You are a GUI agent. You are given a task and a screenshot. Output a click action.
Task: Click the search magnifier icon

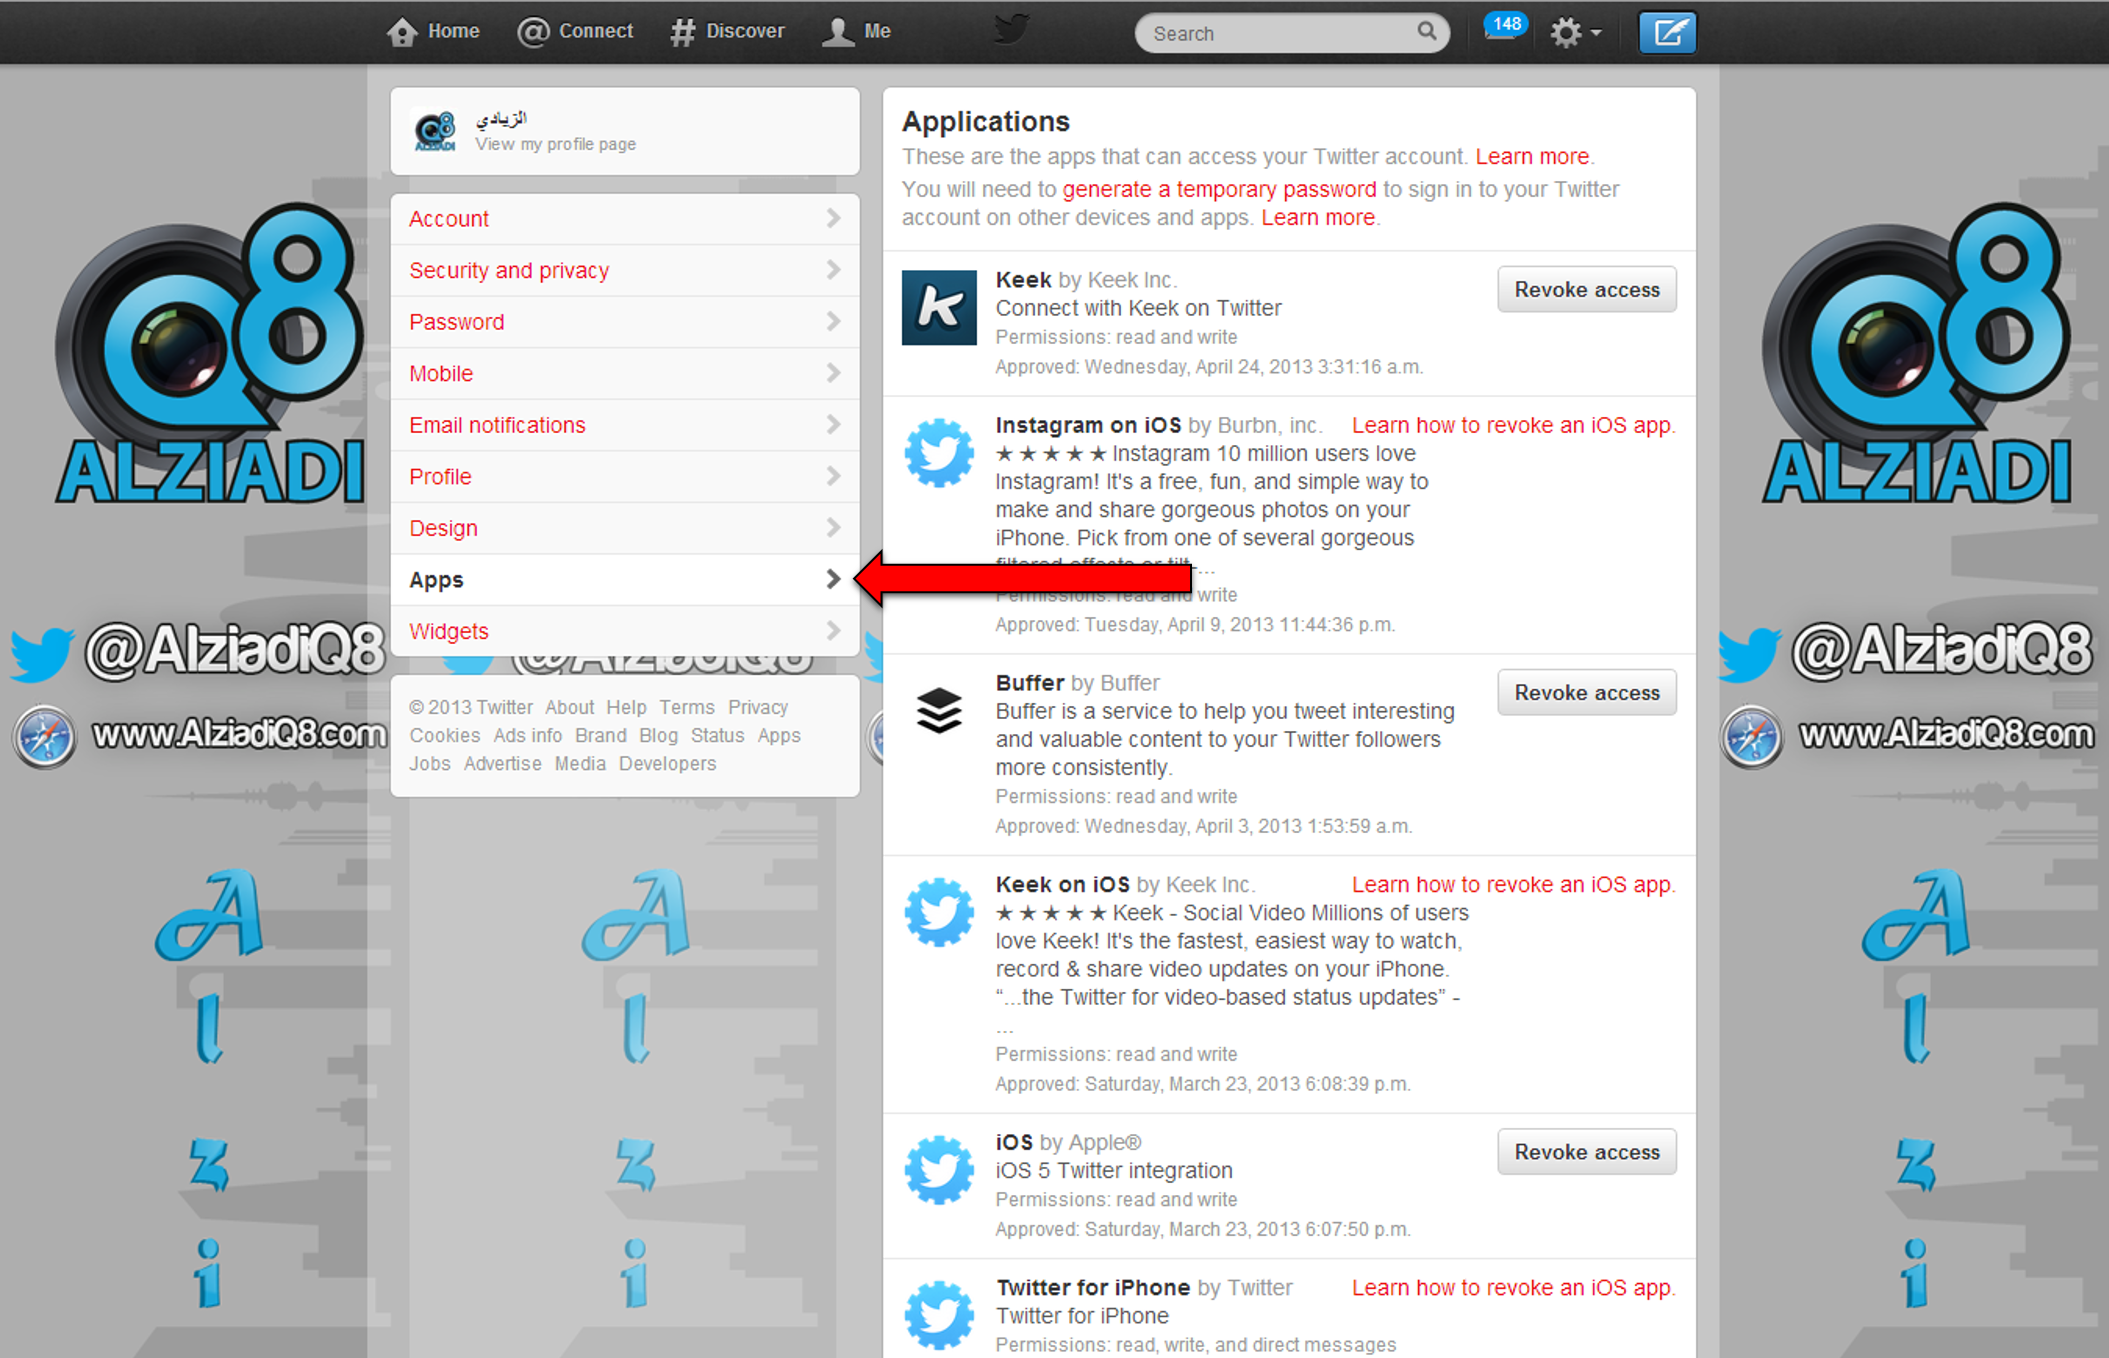pyautogui.click(x=1426, y=31)
